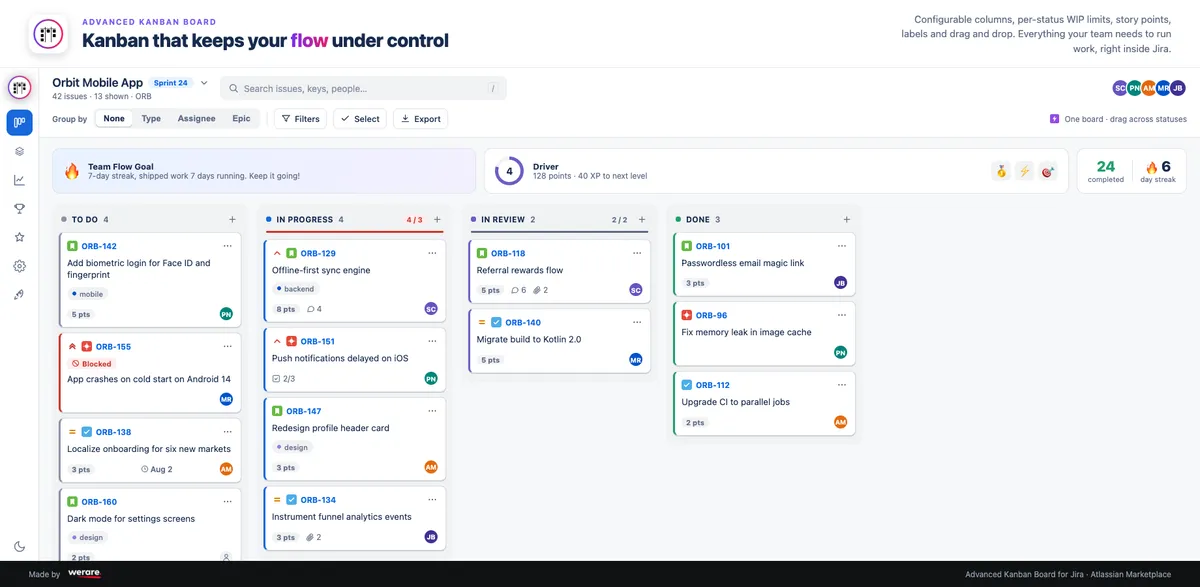Click the MR assignee avatar on ORB-155
Viewport: 1200px width, 587px height.
pyautogui.click(x=226, y=399)
